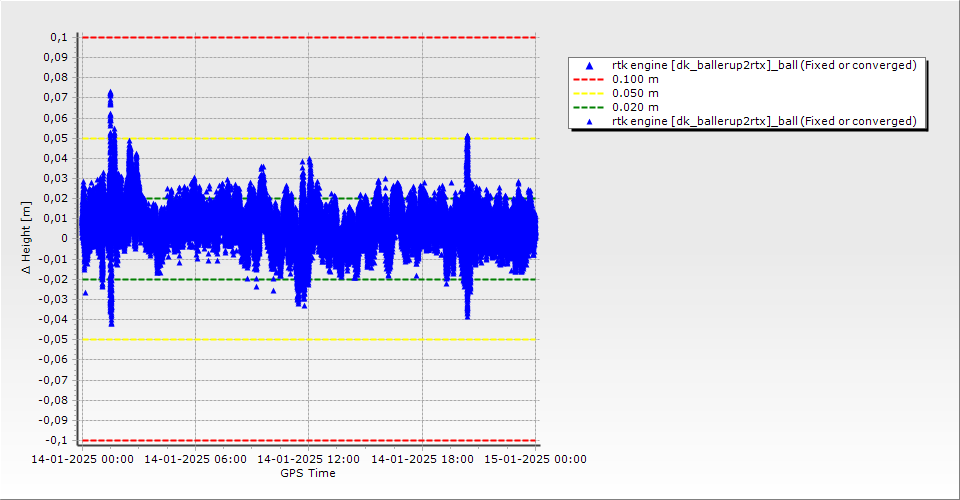Click the '-0,09' height axis tick

tap(54, 420)
